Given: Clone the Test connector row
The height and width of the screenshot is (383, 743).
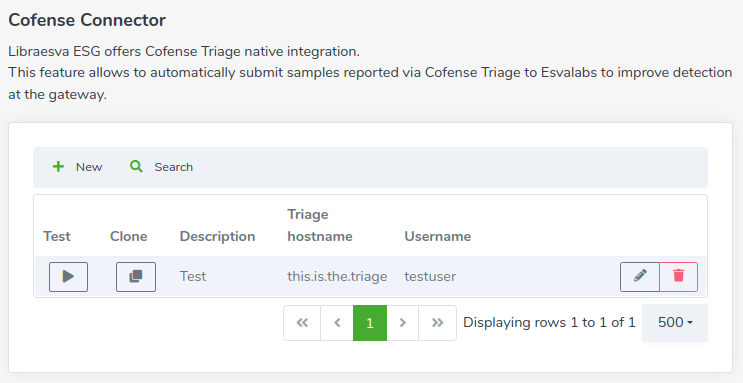Looking at the screenshot, I should (x=136, y=277).
